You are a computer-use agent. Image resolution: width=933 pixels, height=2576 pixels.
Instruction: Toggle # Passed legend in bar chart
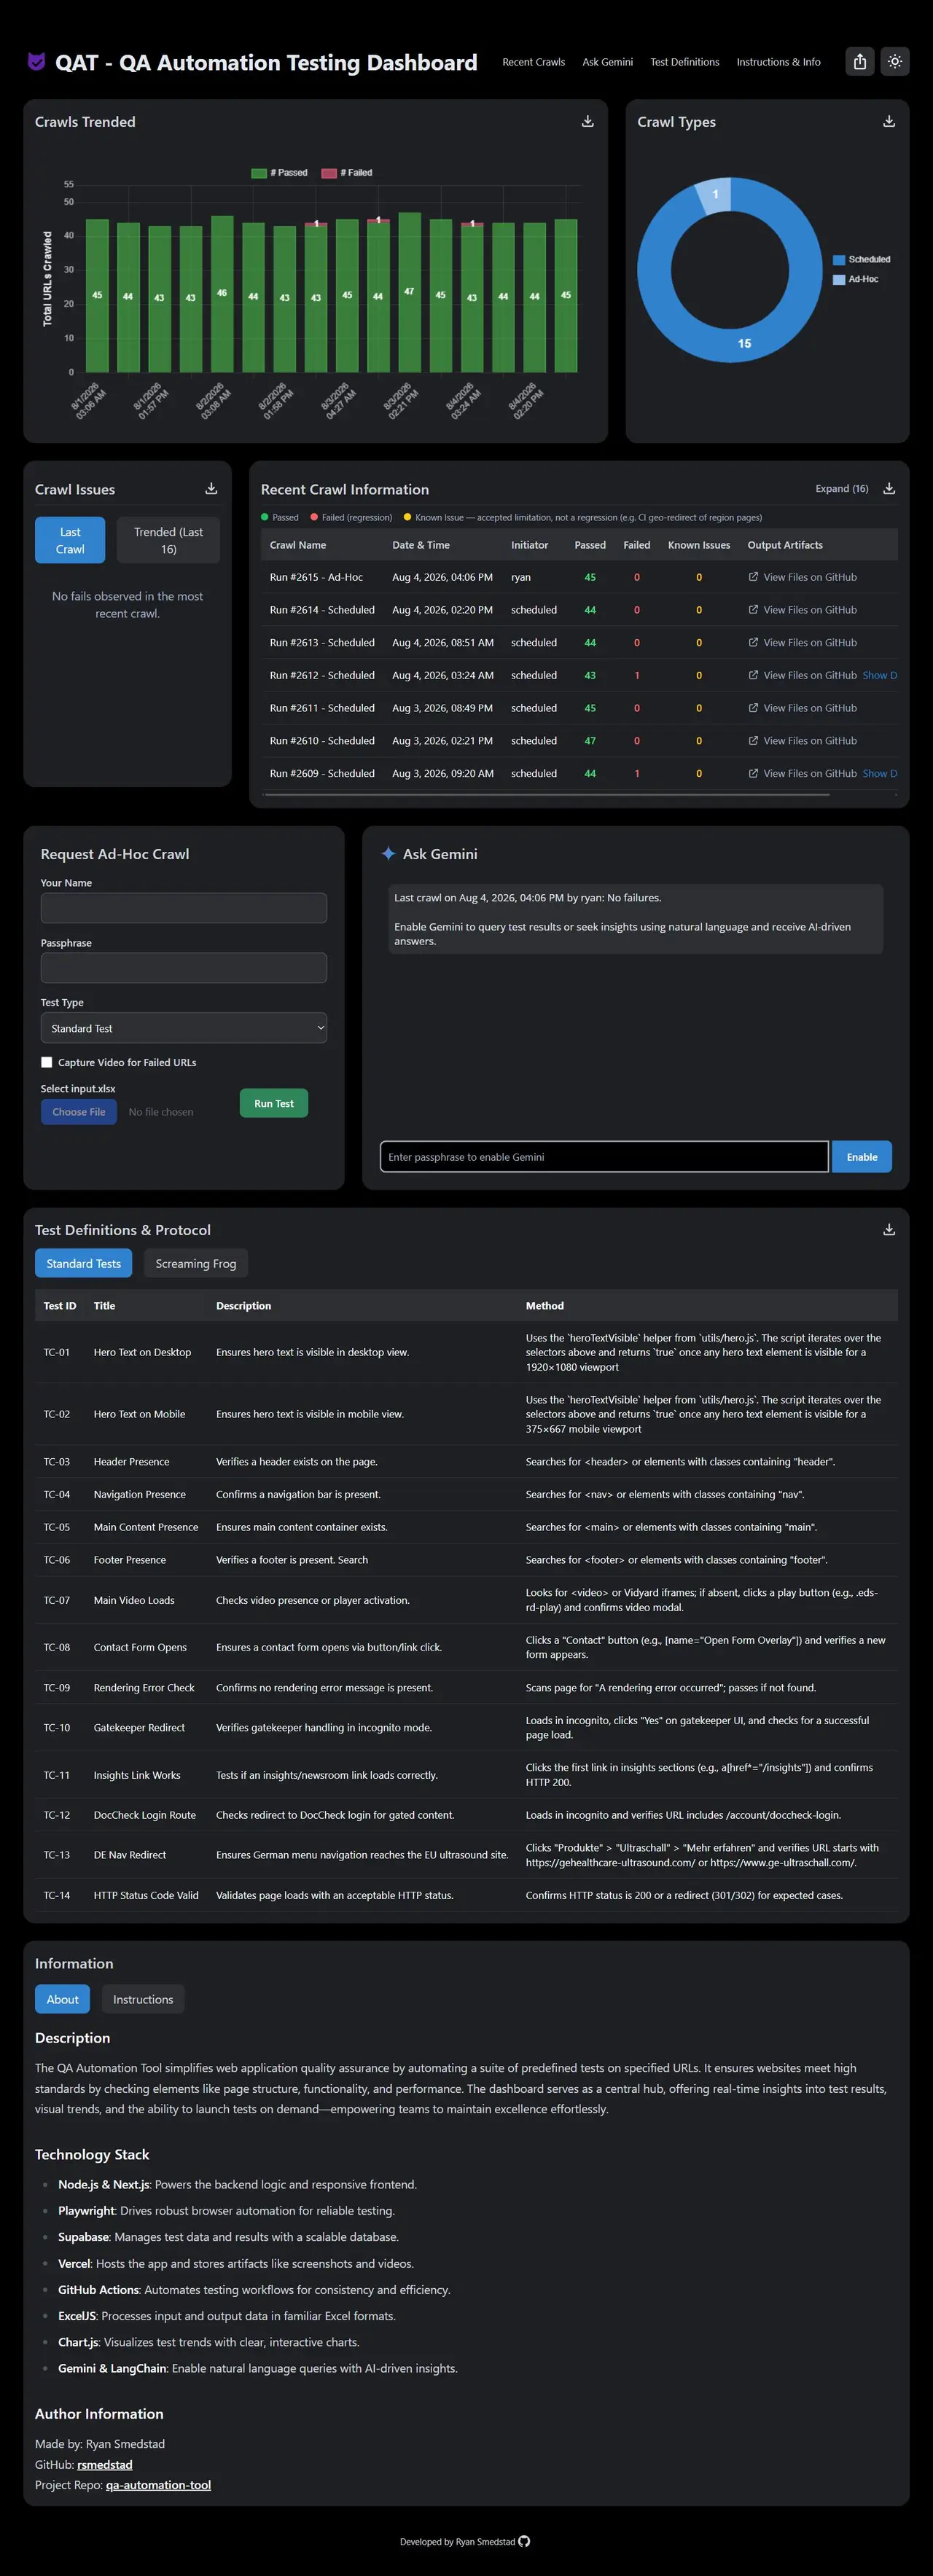(280, 173)
